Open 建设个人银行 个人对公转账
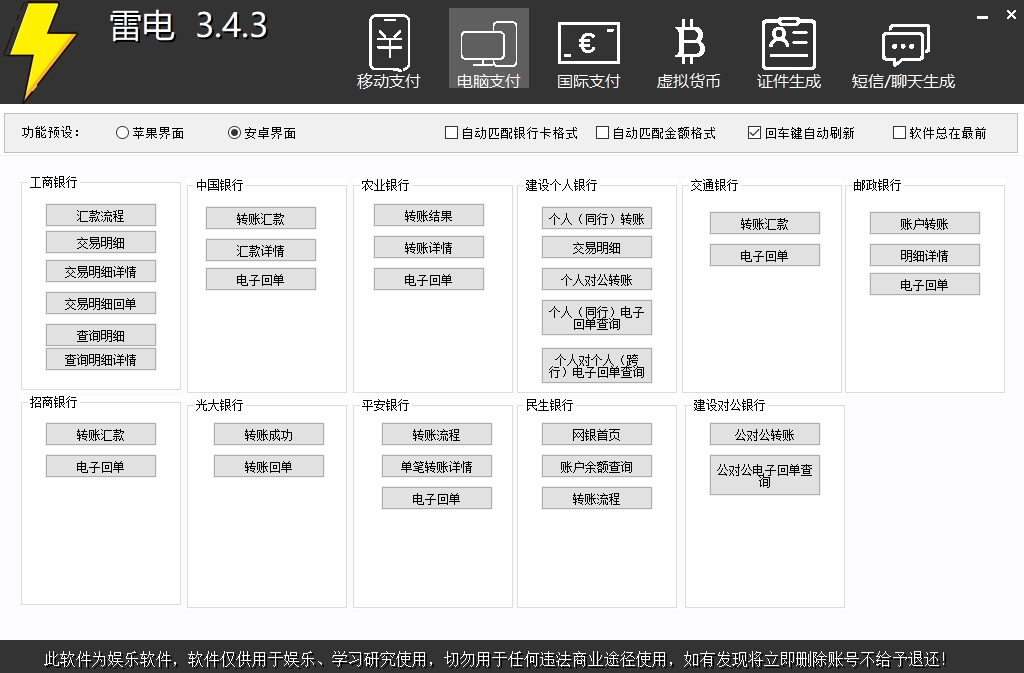The height and width of the screenshot is (673, 1024). (597, 279)
